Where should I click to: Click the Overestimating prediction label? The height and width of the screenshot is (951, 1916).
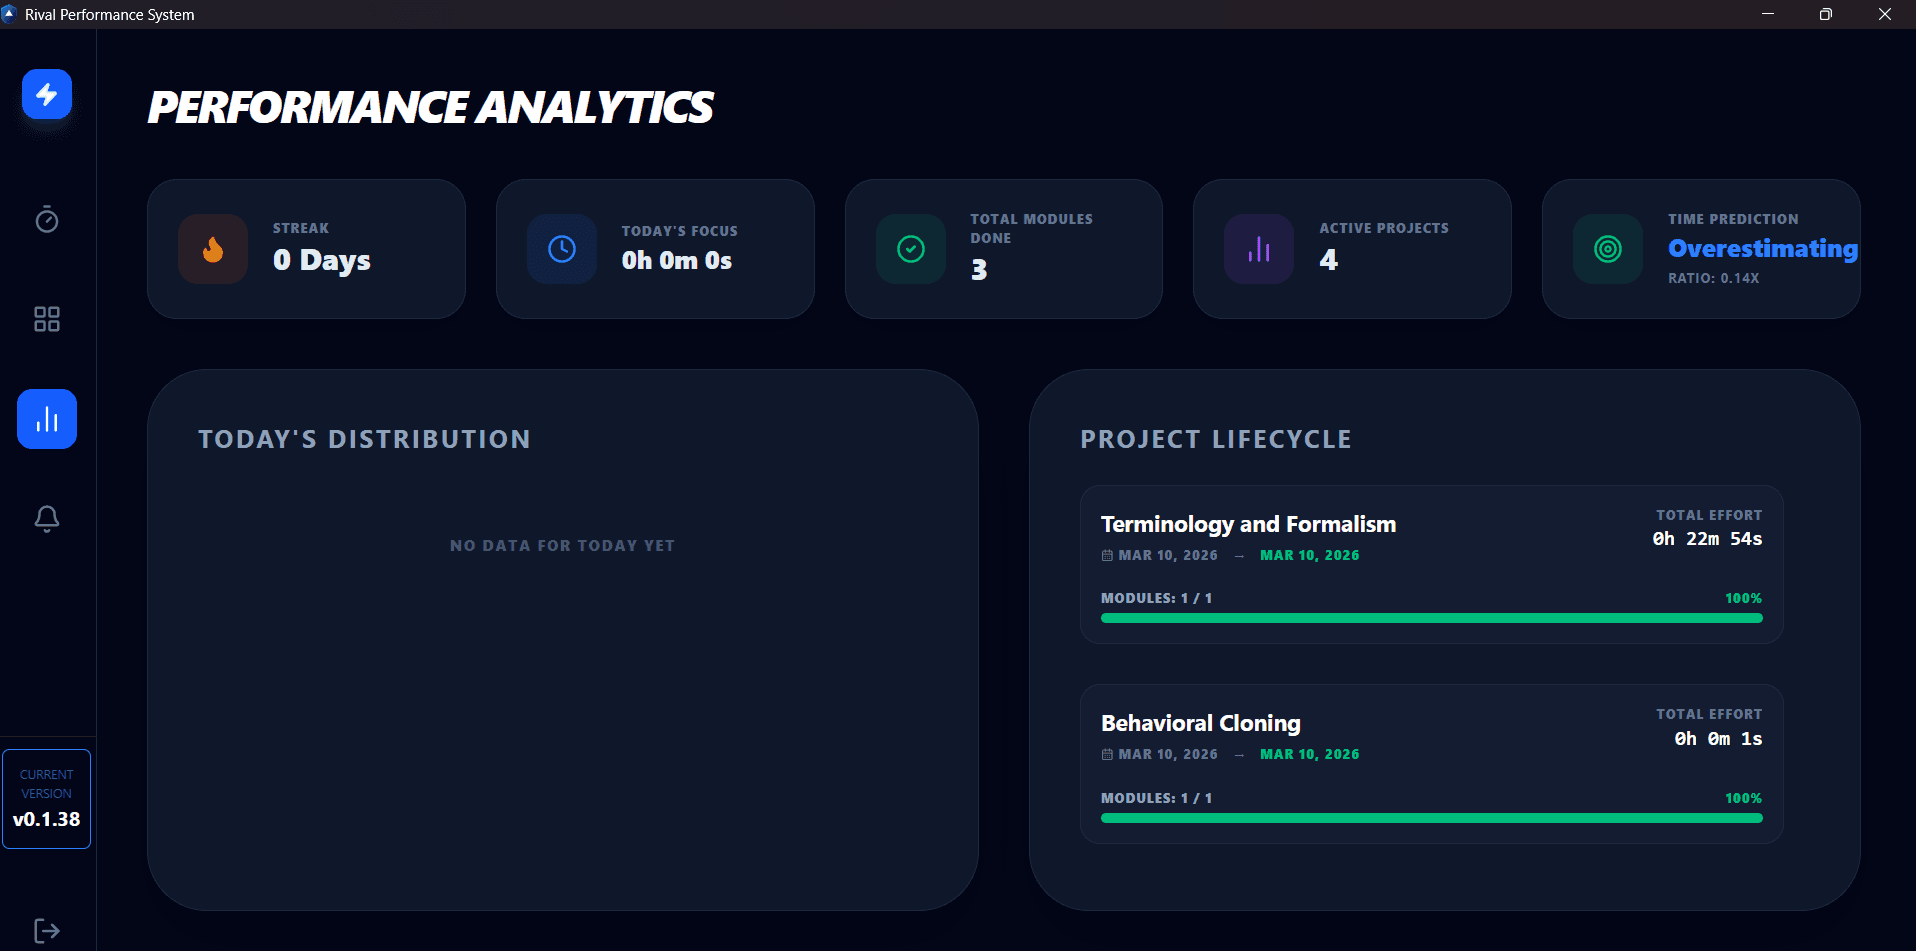(1763, 248)
